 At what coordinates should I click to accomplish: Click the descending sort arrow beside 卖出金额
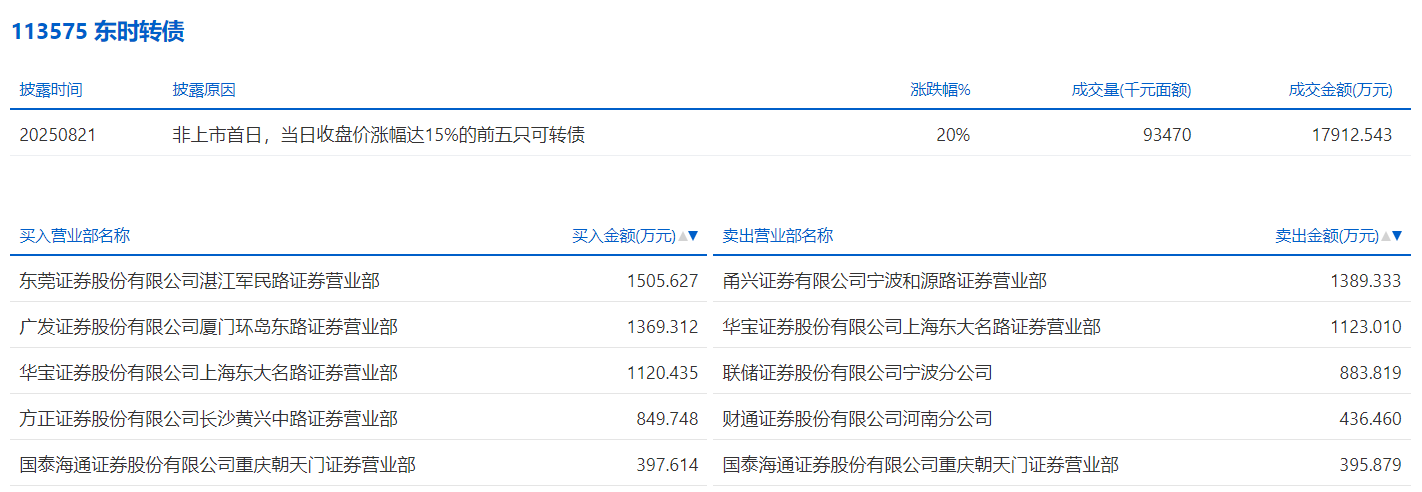1397,237
